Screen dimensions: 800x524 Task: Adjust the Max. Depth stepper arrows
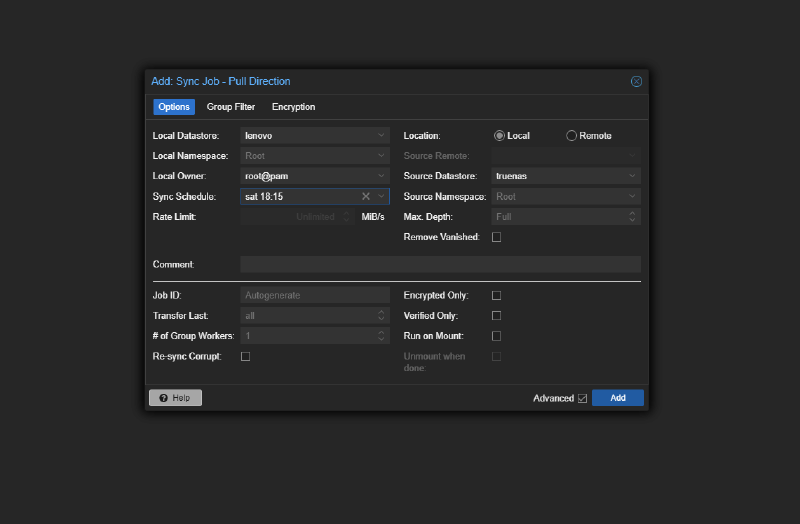[632, 217]
